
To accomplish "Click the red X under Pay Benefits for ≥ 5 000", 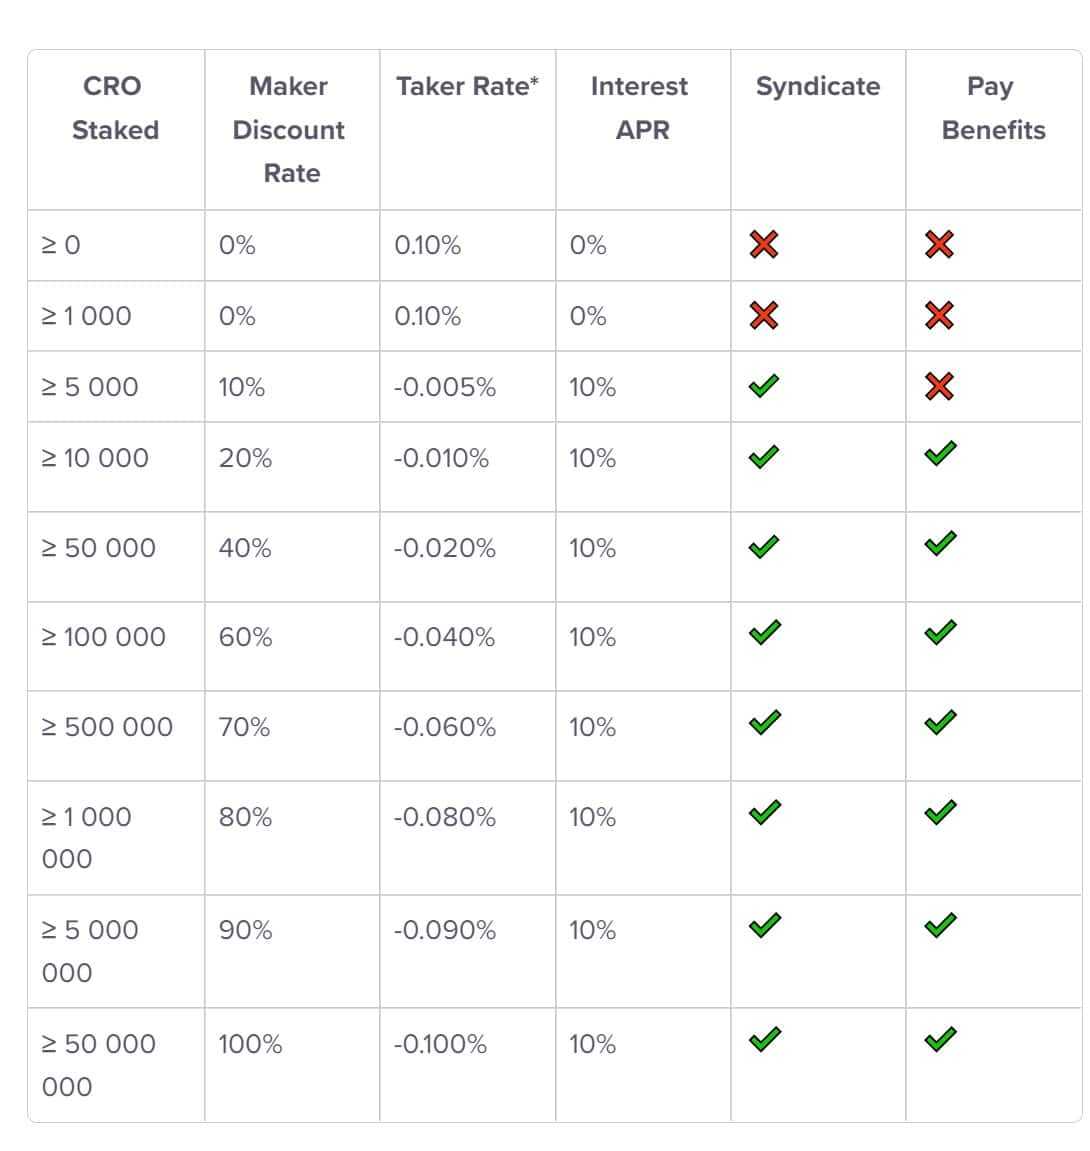I will (939, 386).
